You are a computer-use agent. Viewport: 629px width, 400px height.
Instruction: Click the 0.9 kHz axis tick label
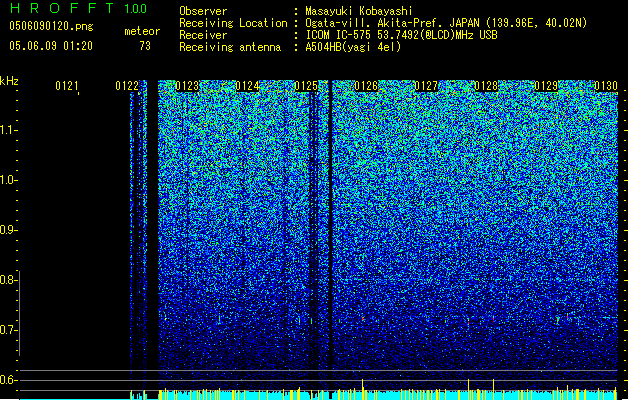tap(8, 230)
